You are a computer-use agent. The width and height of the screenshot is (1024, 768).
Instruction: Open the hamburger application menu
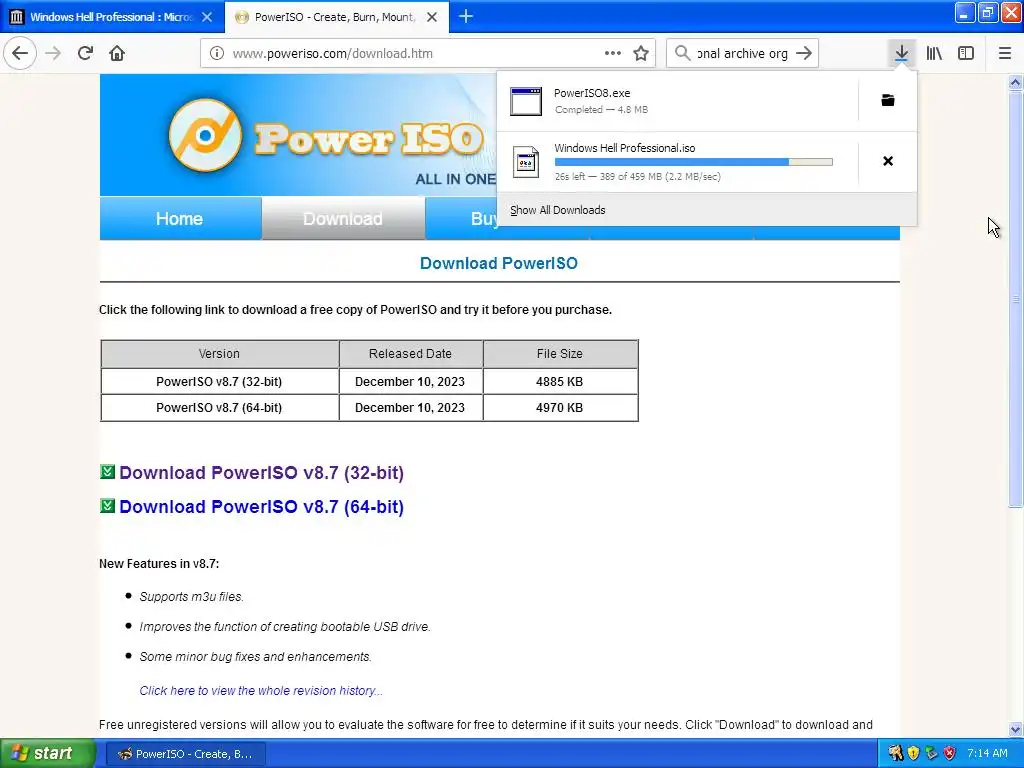tap(1004, 53)
